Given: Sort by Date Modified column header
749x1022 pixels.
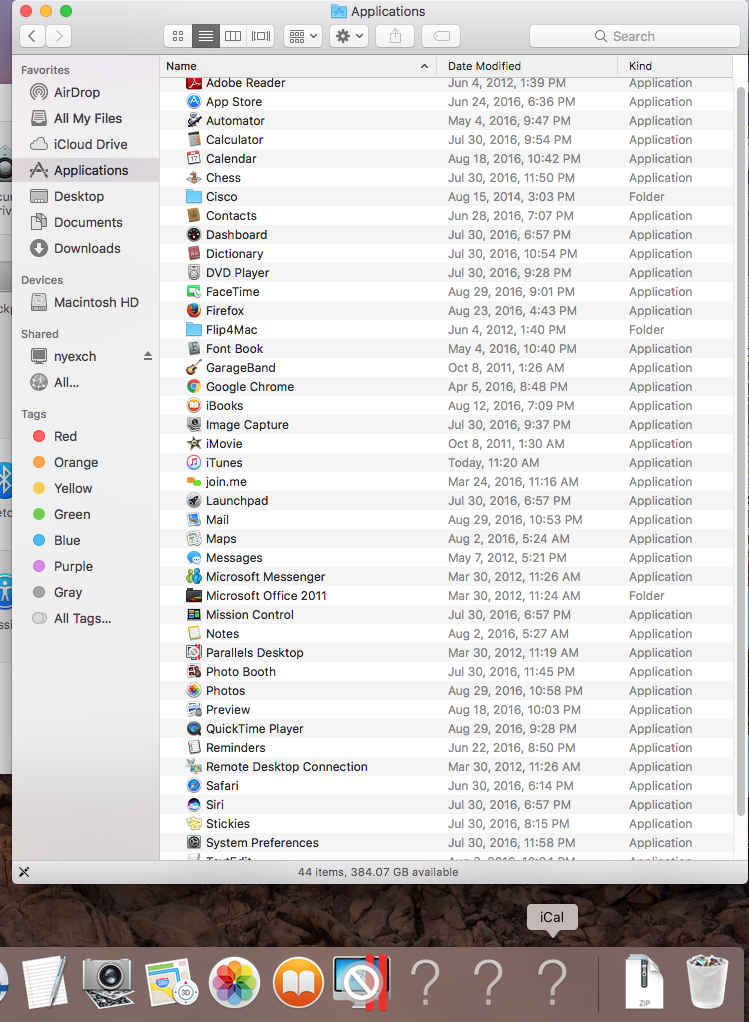Looking at the screenshot, I should click(x=527, y=66).
